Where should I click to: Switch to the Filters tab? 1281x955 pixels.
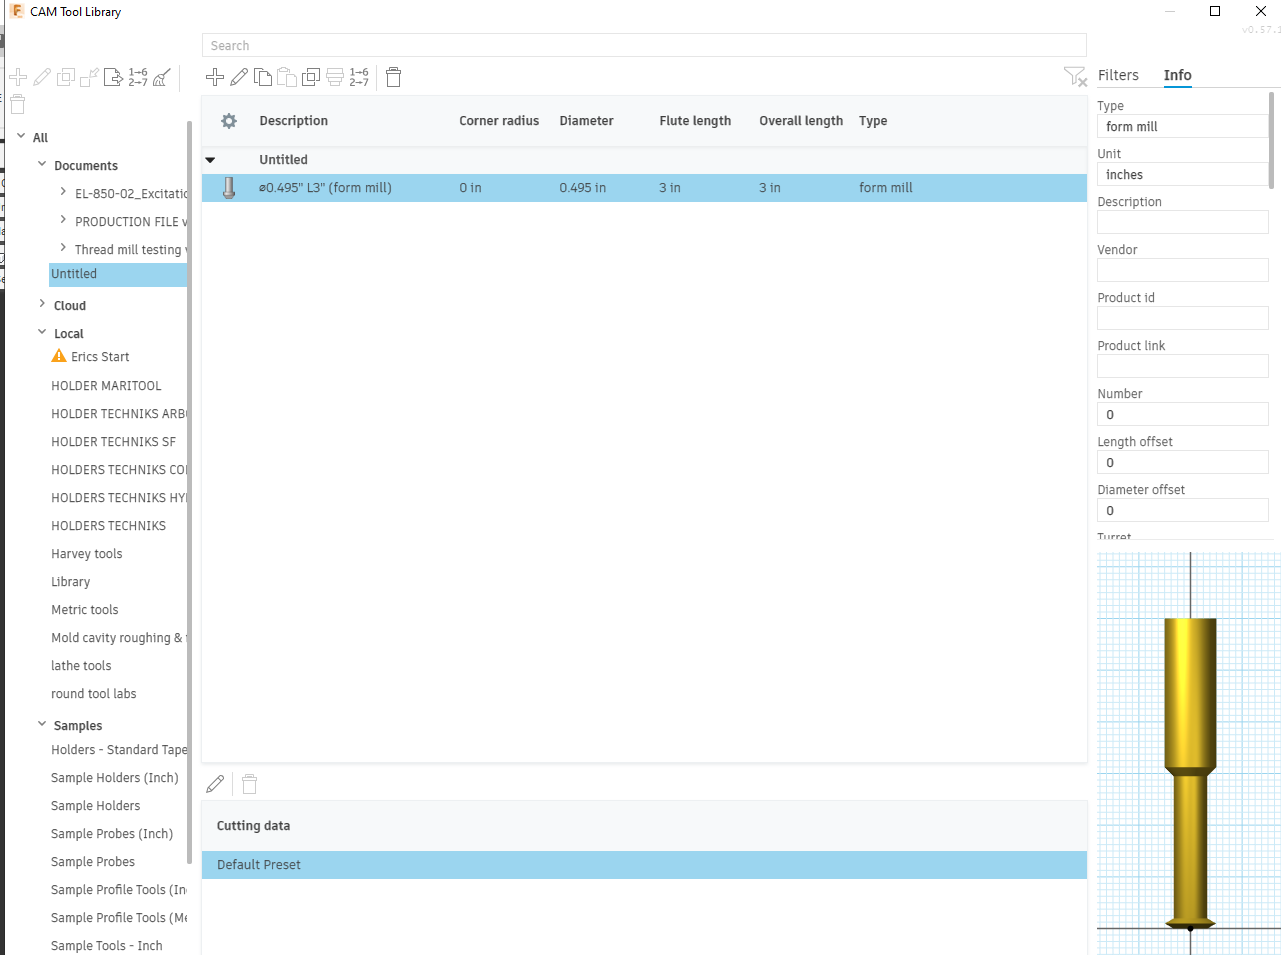[x=1118, y=75]
